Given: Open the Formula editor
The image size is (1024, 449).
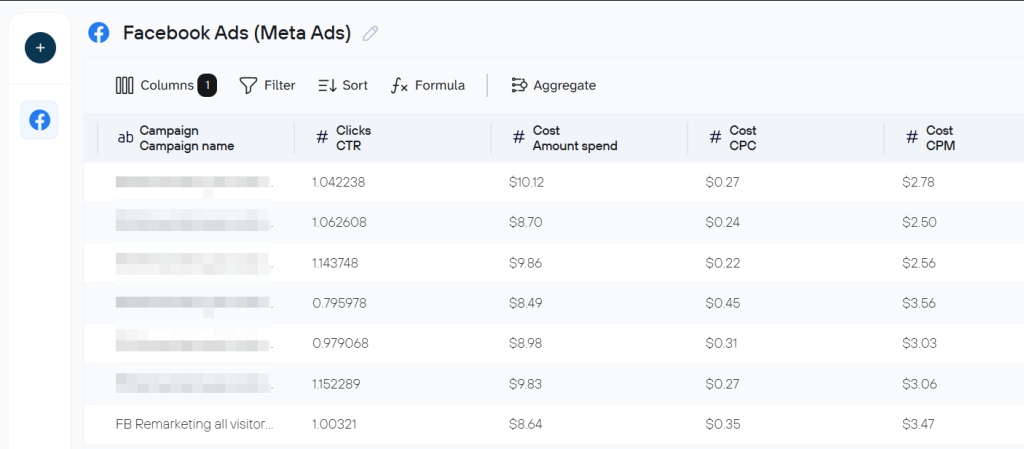Looking at the screenshot, I should [428, 85].
